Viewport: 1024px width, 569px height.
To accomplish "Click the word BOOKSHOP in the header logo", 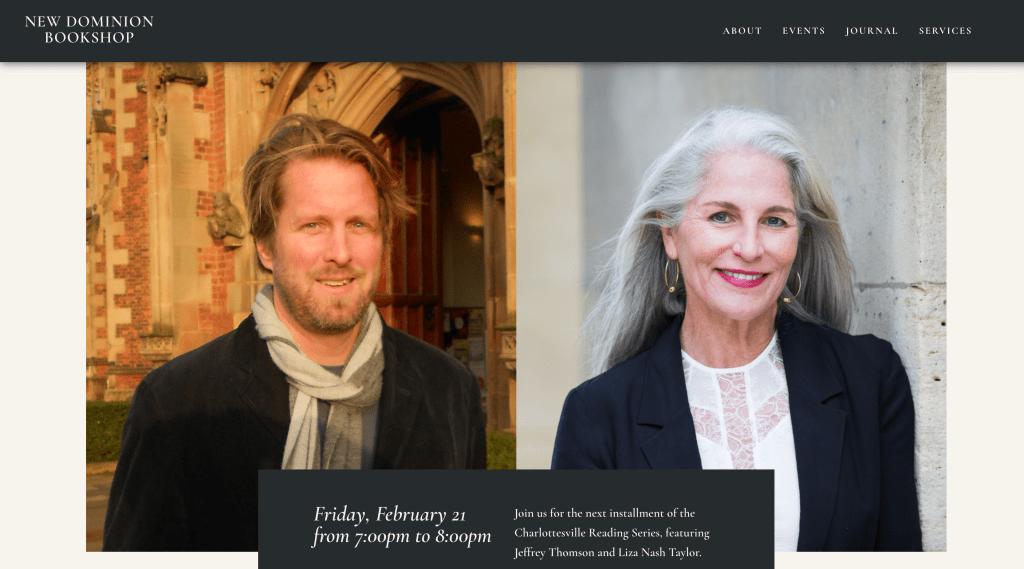I will pyautogui.click(x=89, y=38).
